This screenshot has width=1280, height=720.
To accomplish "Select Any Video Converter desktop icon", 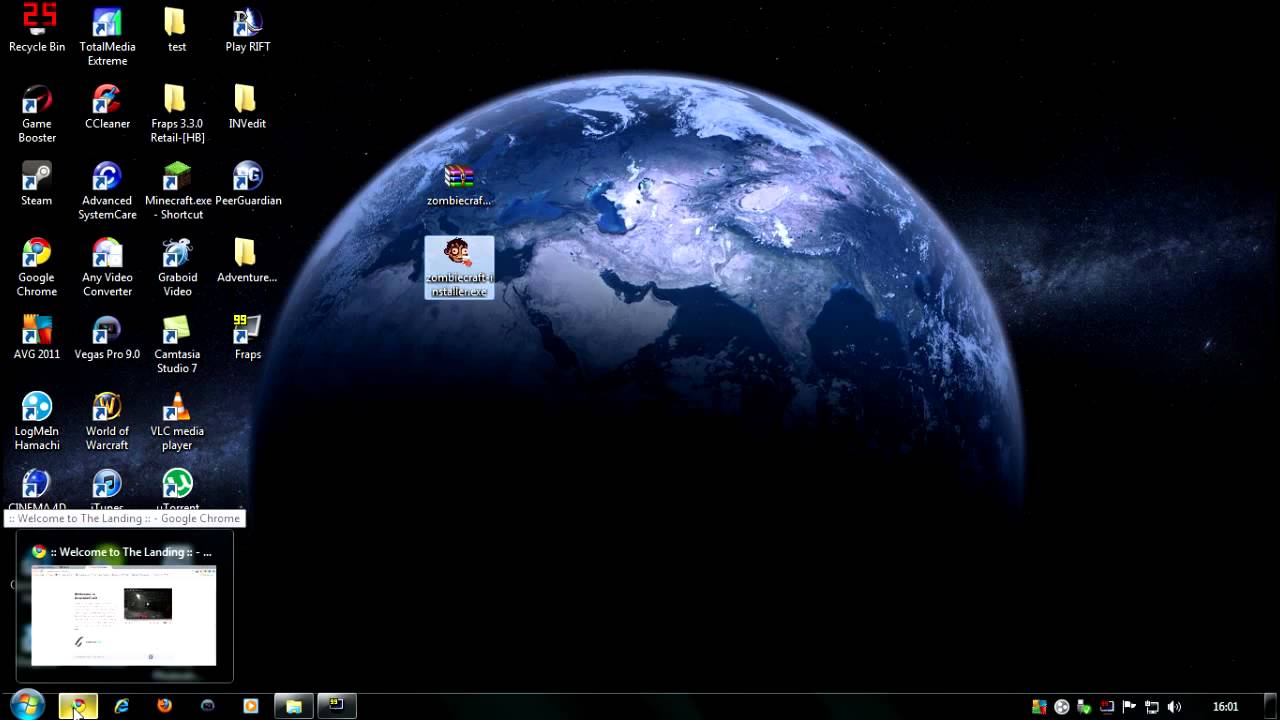I will [107, 268].
